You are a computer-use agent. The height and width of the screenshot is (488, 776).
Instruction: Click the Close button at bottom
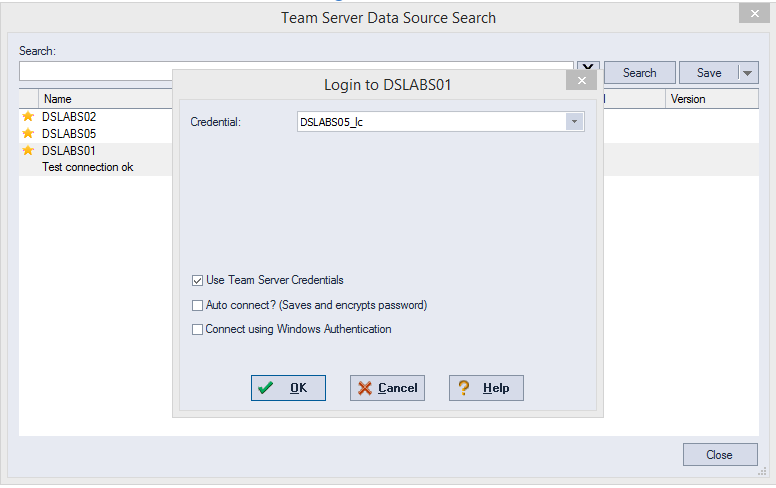click(720, 454)
